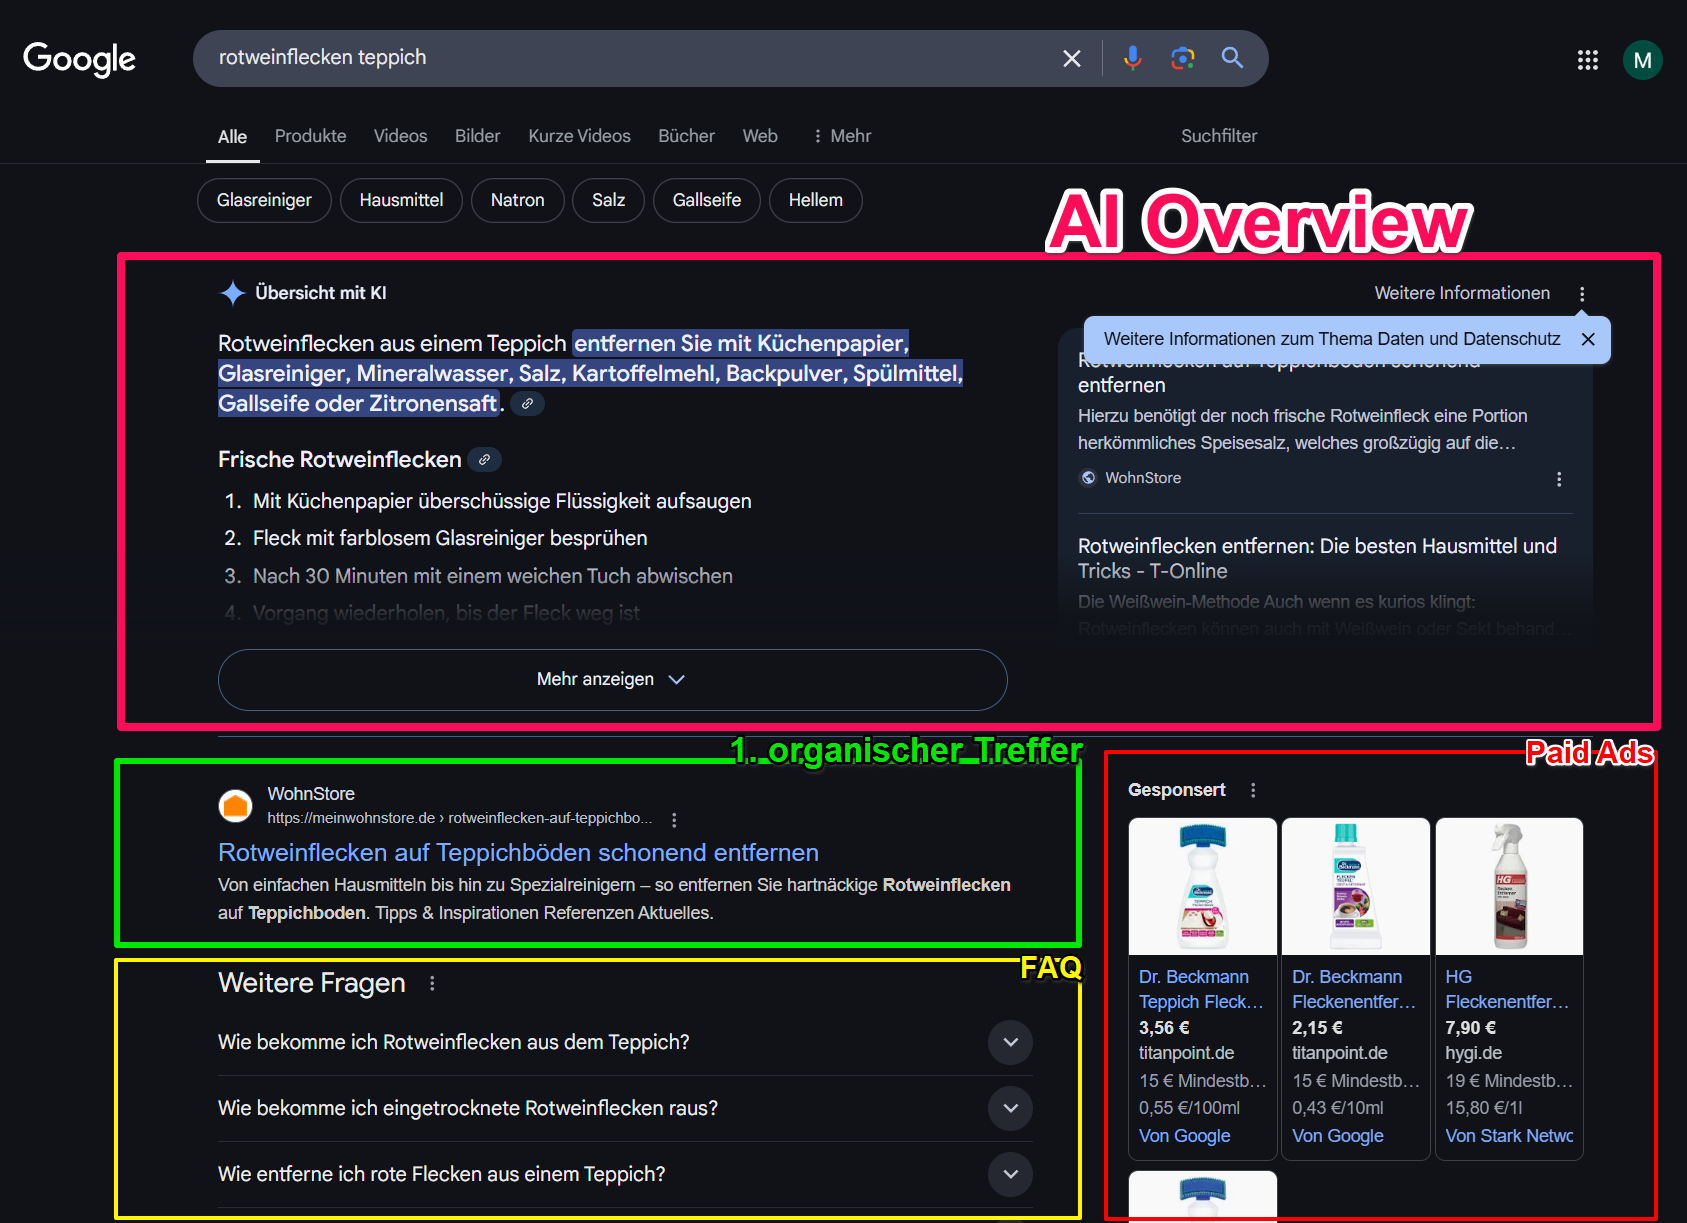
Task: Open Dr. Beckmann Teppich Fleck product image
Action: point(1203,887)
